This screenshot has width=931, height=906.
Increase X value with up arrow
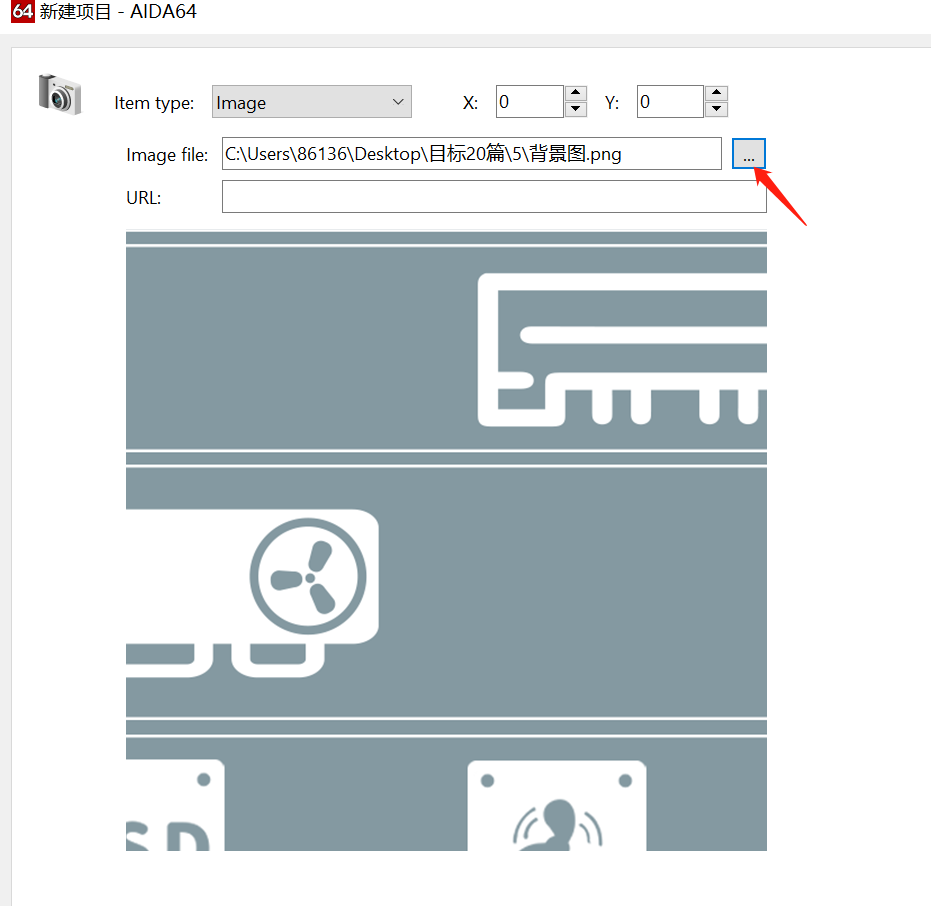[x=576, y=94]
